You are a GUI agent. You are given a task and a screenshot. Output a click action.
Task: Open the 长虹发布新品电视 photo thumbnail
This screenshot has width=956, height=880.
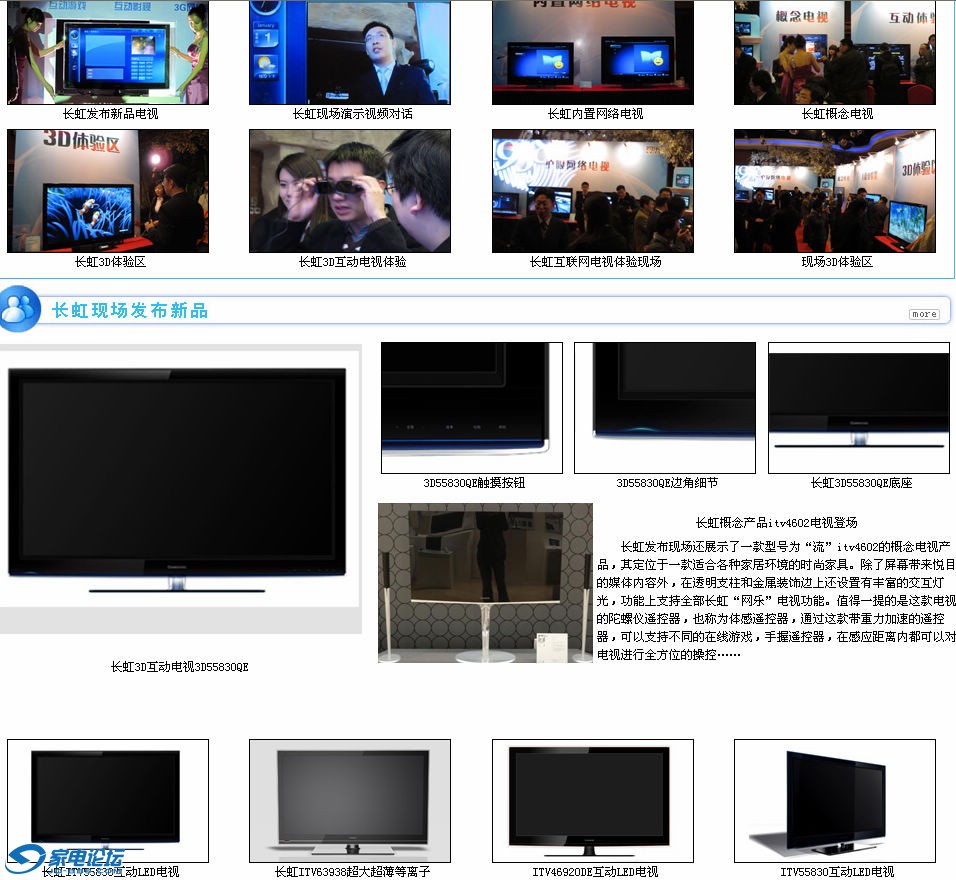(x=108, y=52)
